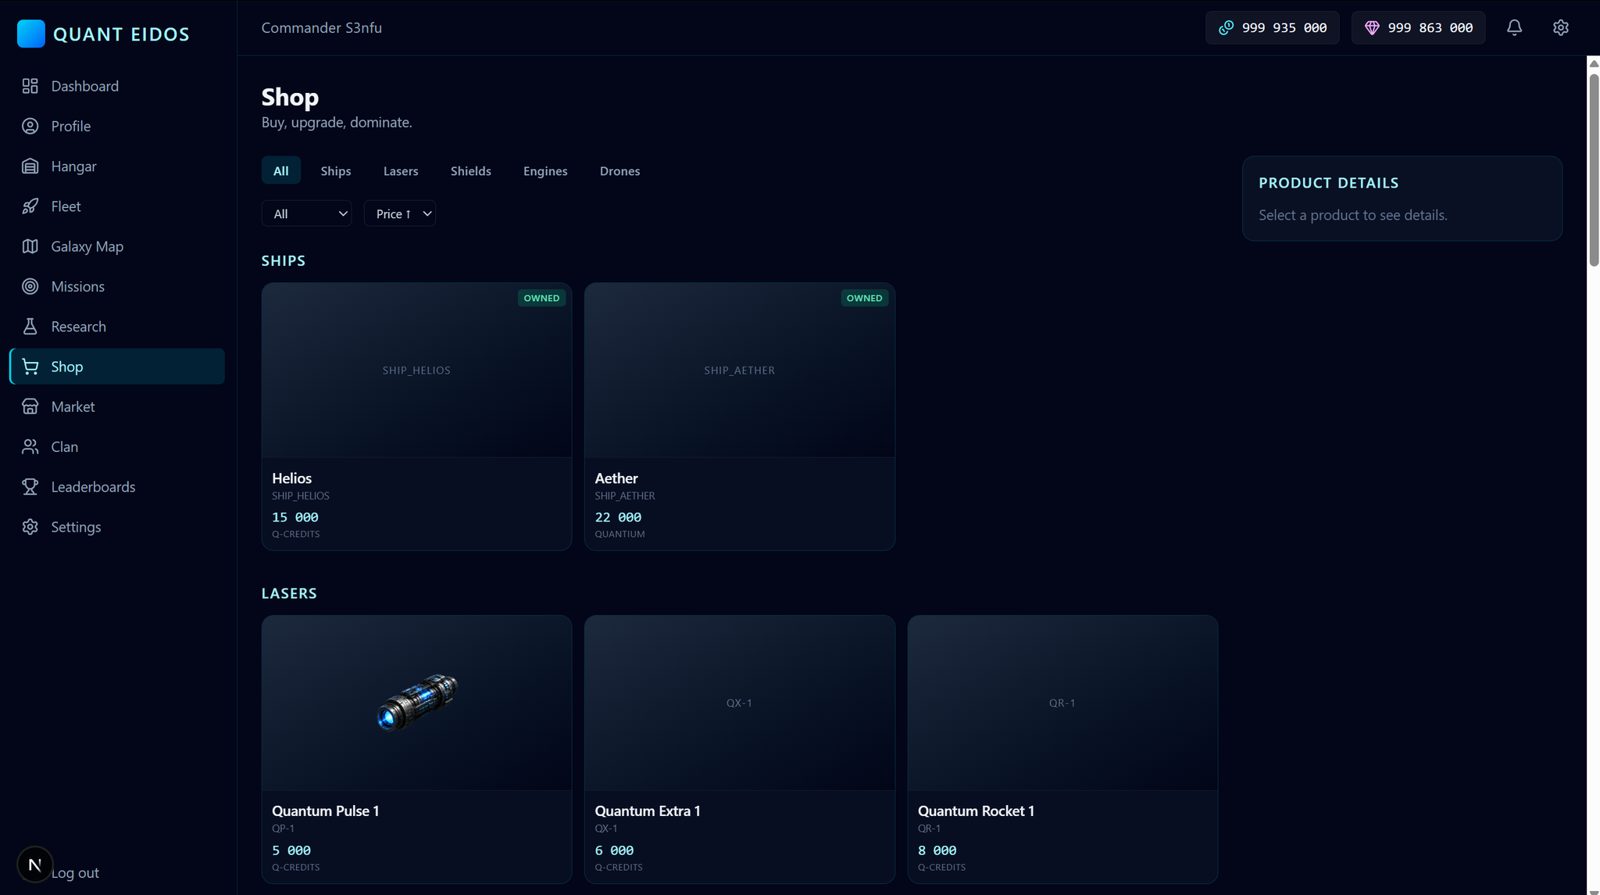
Task: Select the All category tab
Action: (x=281, y=171)
